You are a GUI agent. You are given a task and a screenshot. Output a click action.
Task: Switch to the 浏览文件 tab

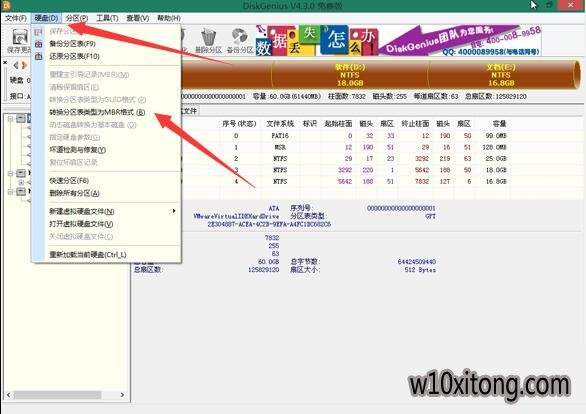click(x=189, y=111)
